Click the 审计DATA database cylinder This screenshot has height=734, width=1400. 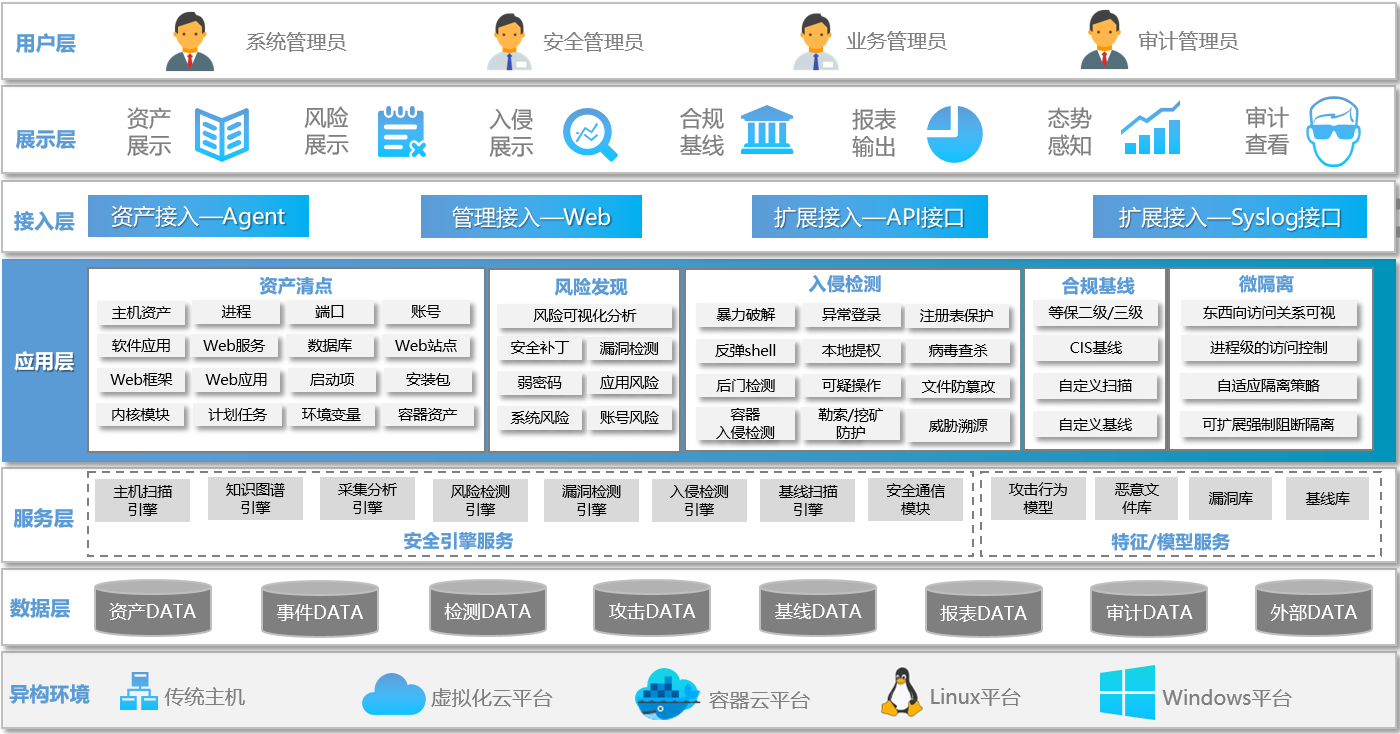1149,611
